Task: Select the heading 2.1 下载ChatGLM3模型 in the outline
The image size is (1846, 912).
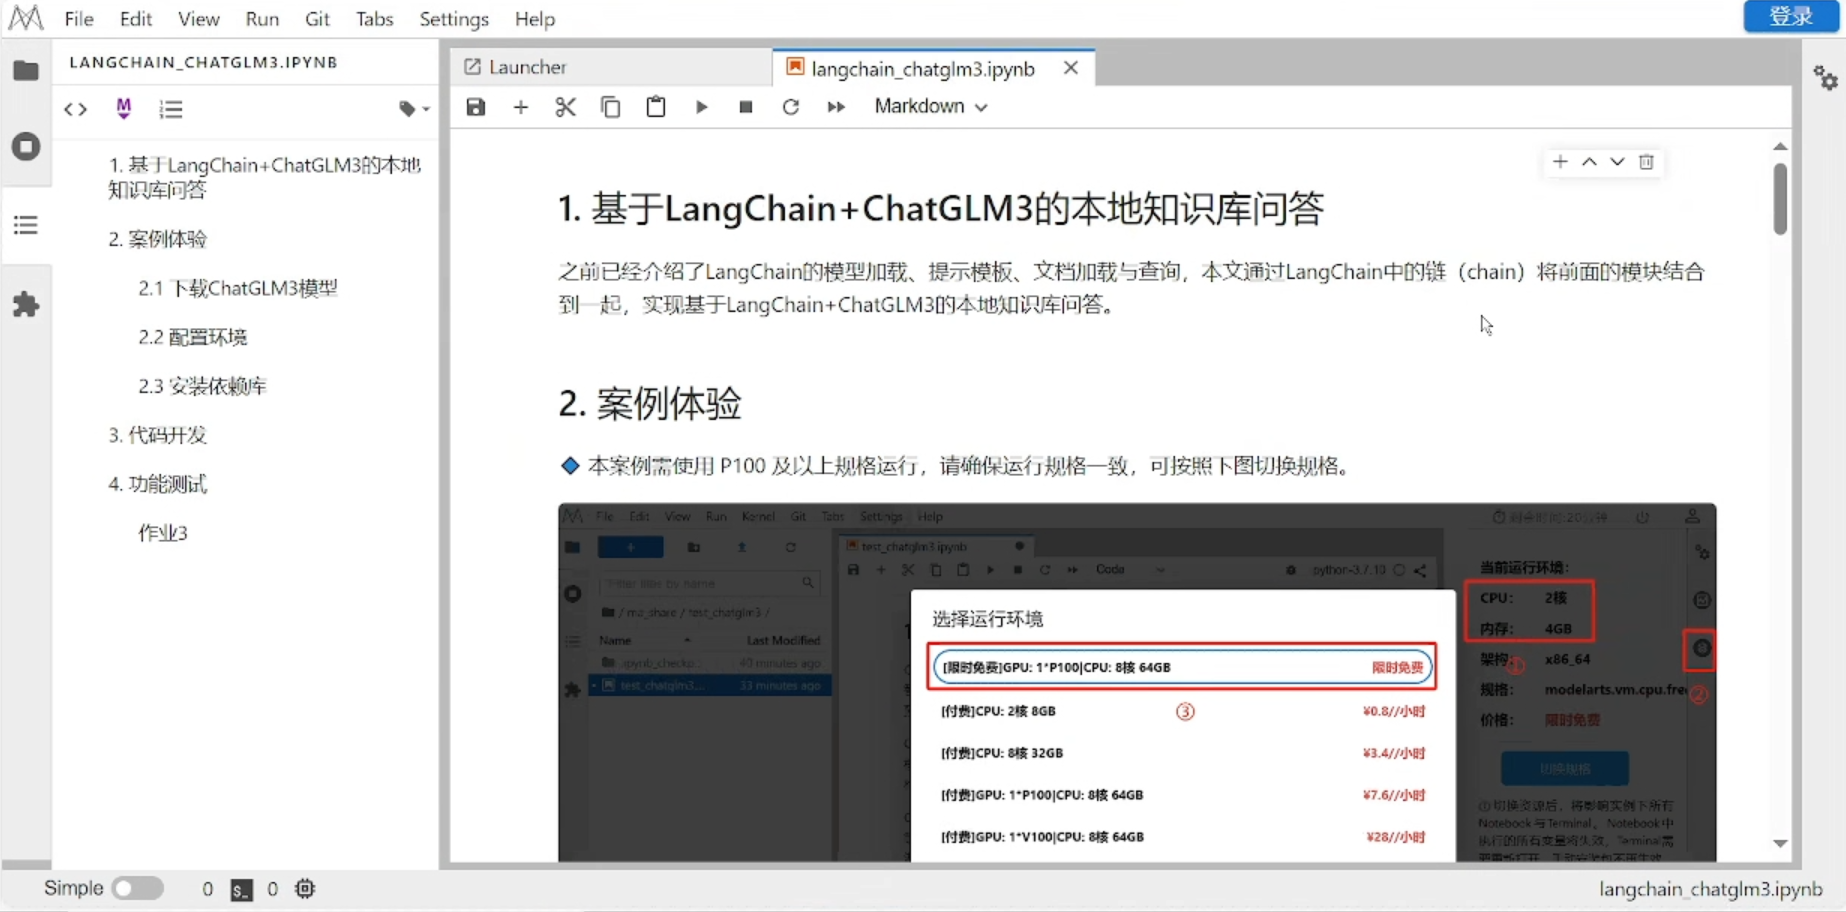Action: click(x=240, y=288)
